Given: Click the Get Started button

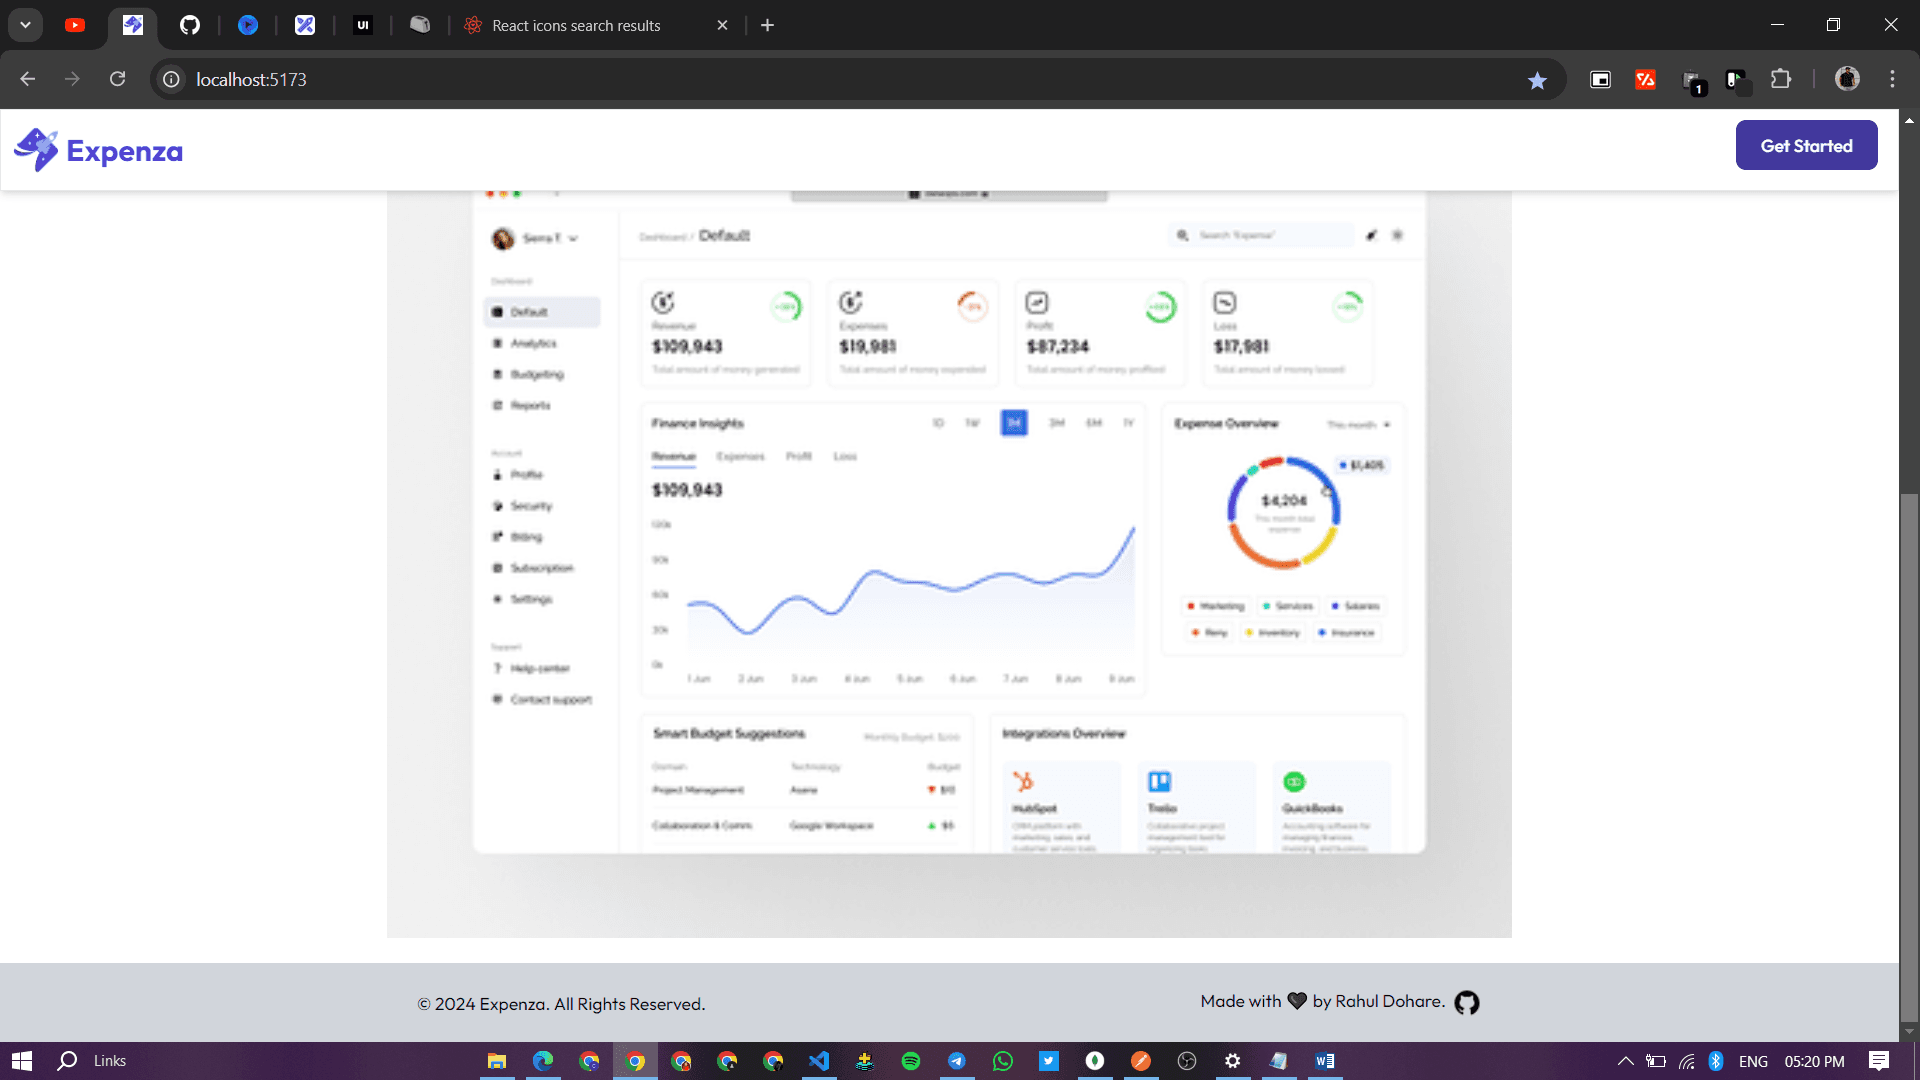Looking at the screenshot, I should coord(1807,145).
